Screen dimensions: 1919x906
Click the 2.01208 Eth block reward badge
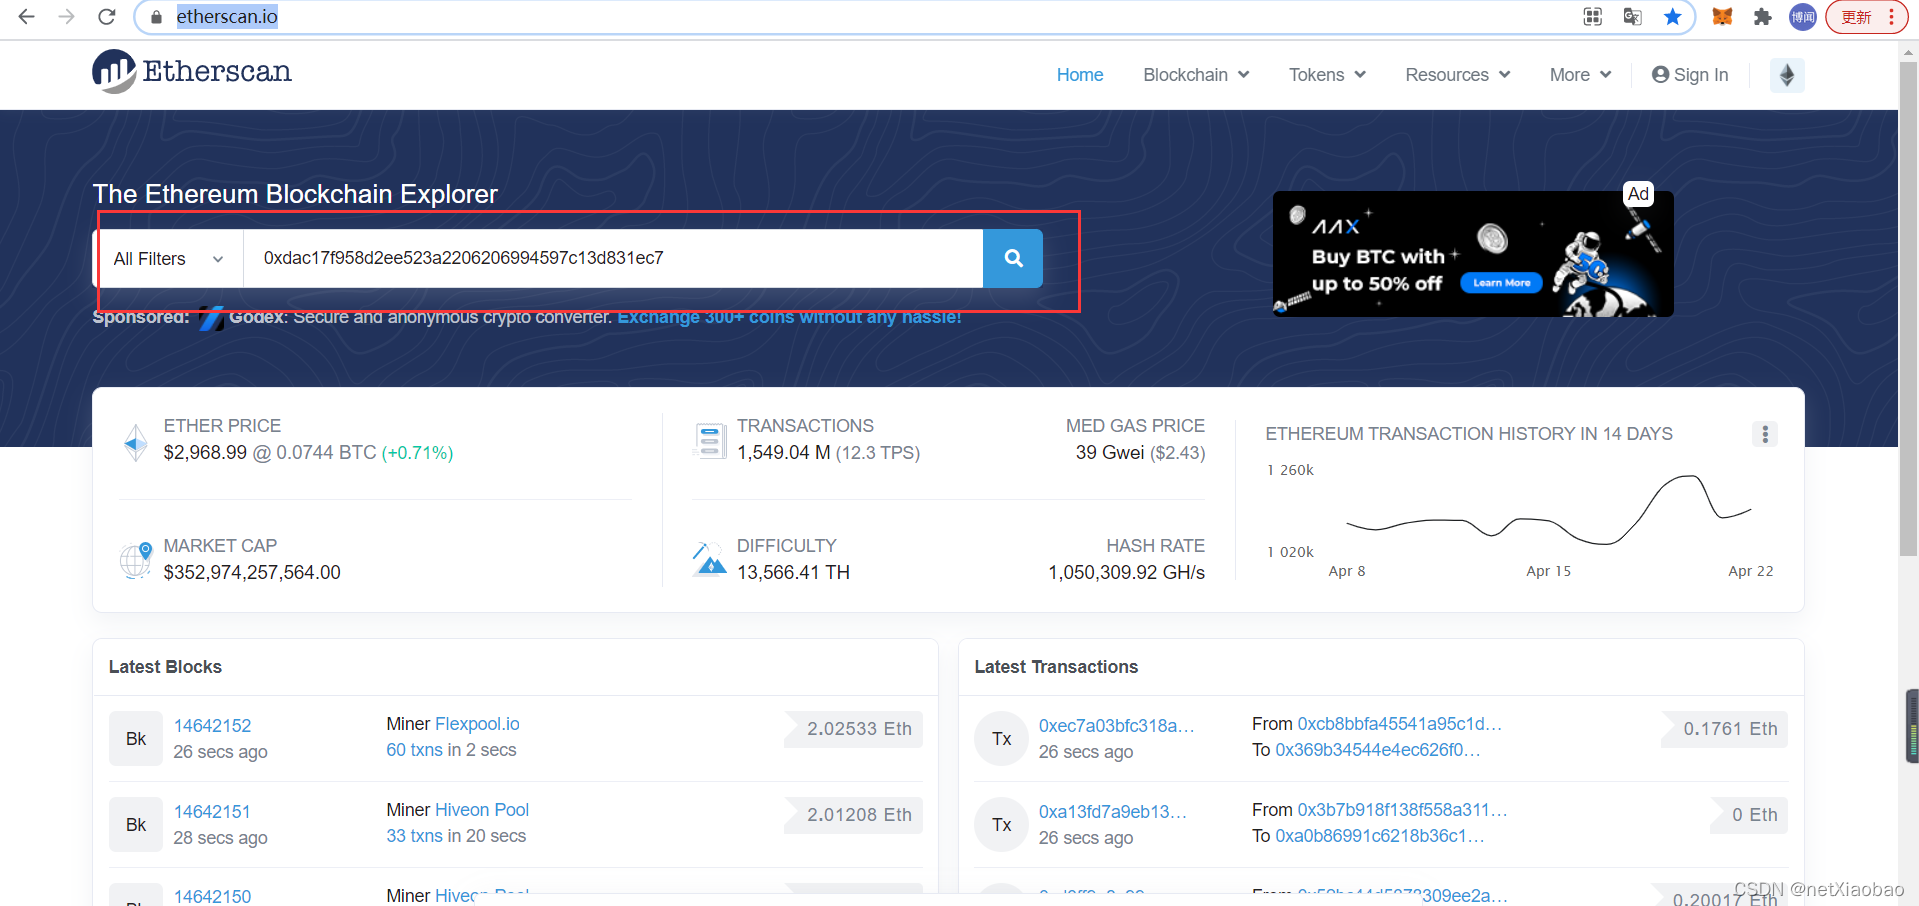point(854,815)
